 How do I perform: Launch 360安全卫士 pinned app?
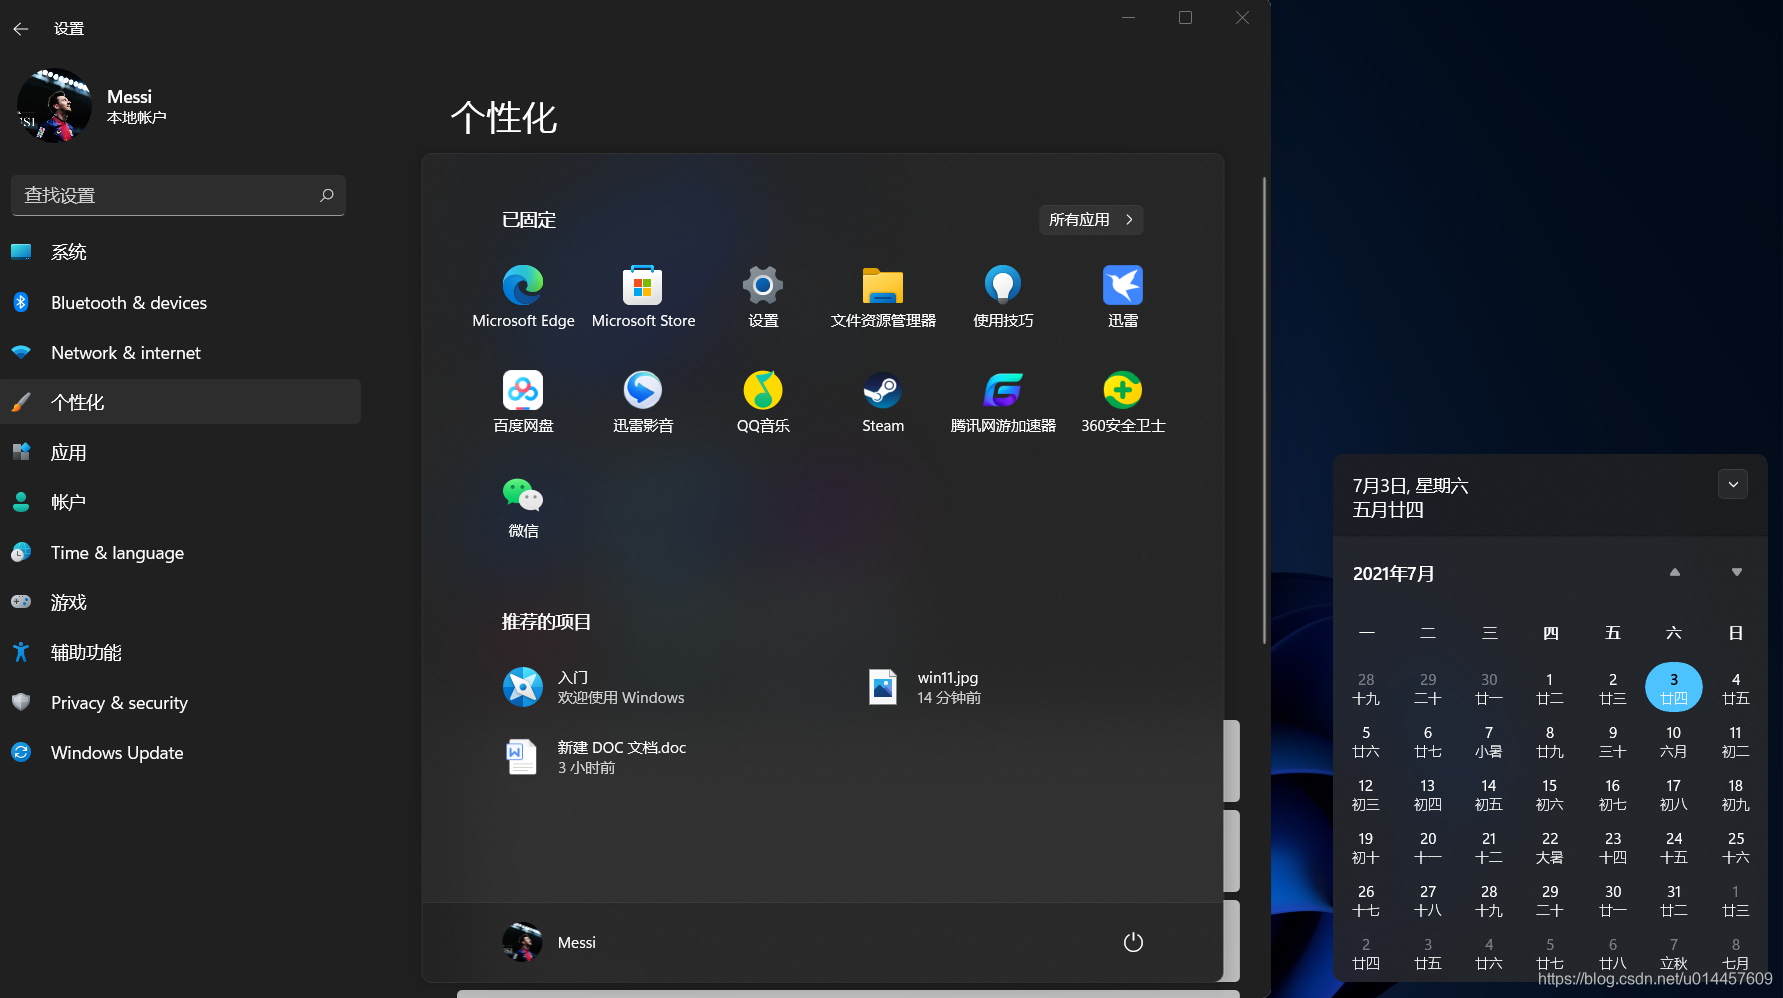1123,401
